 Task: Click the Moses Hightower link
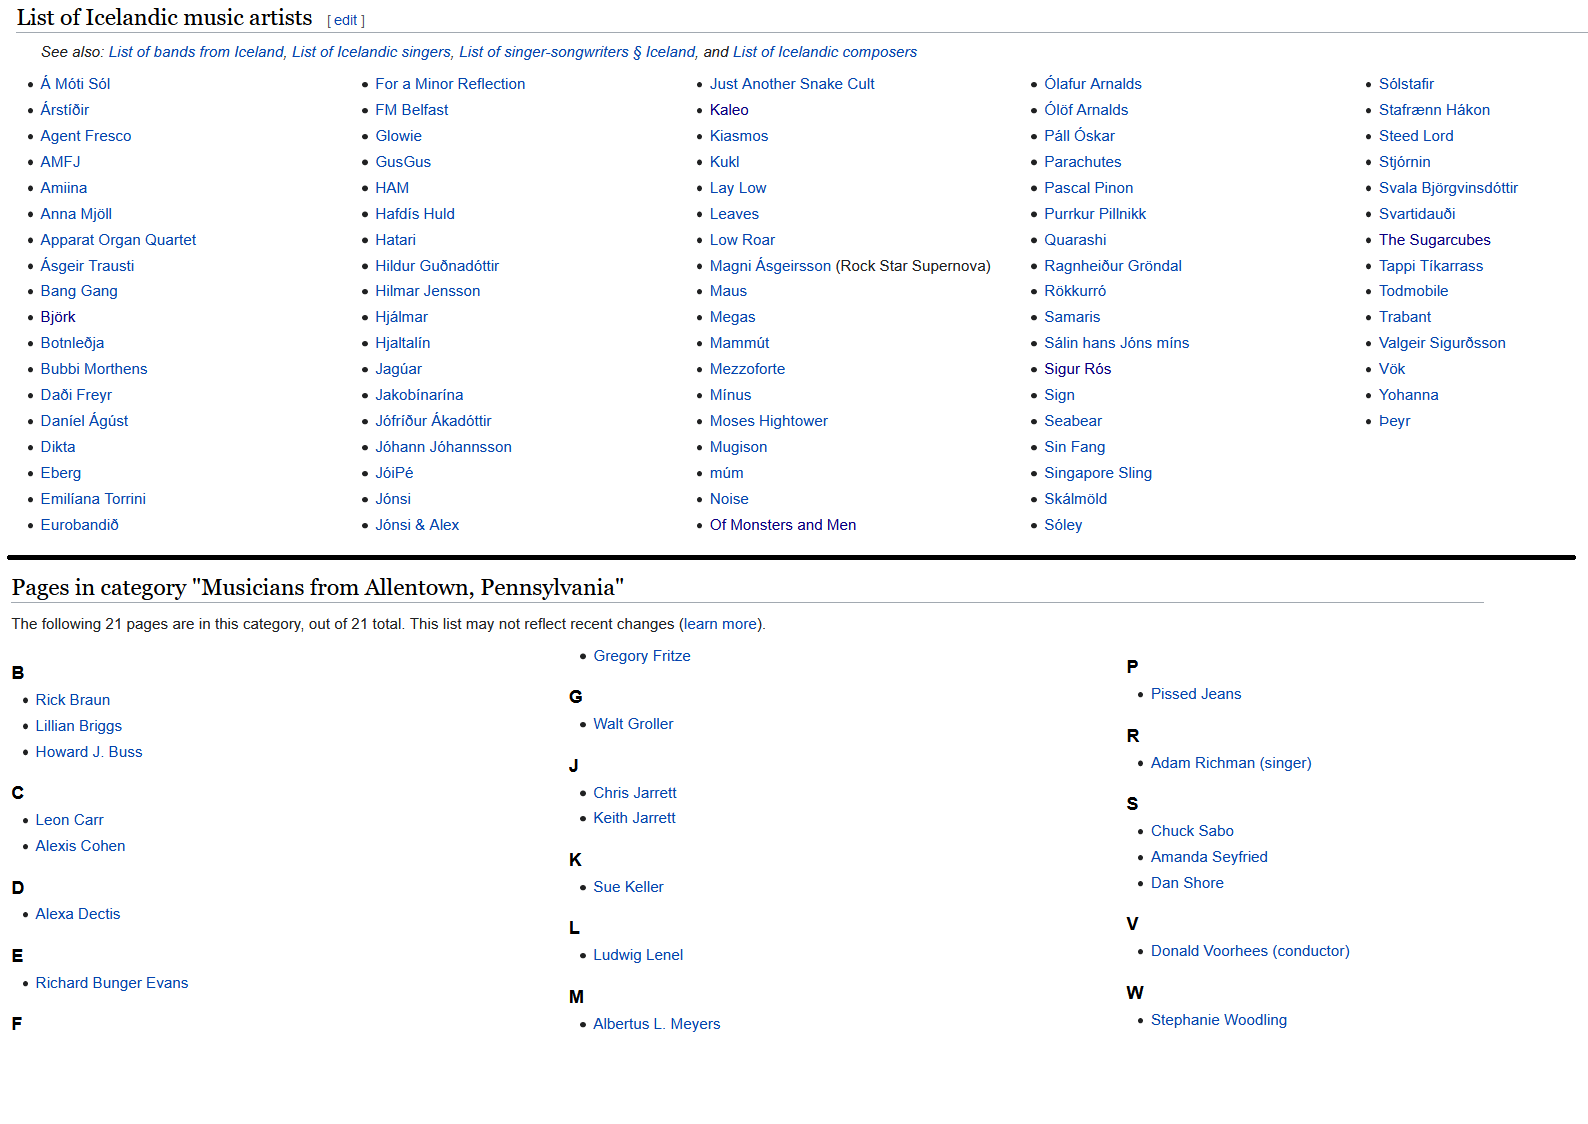click(x=769, y=421)
